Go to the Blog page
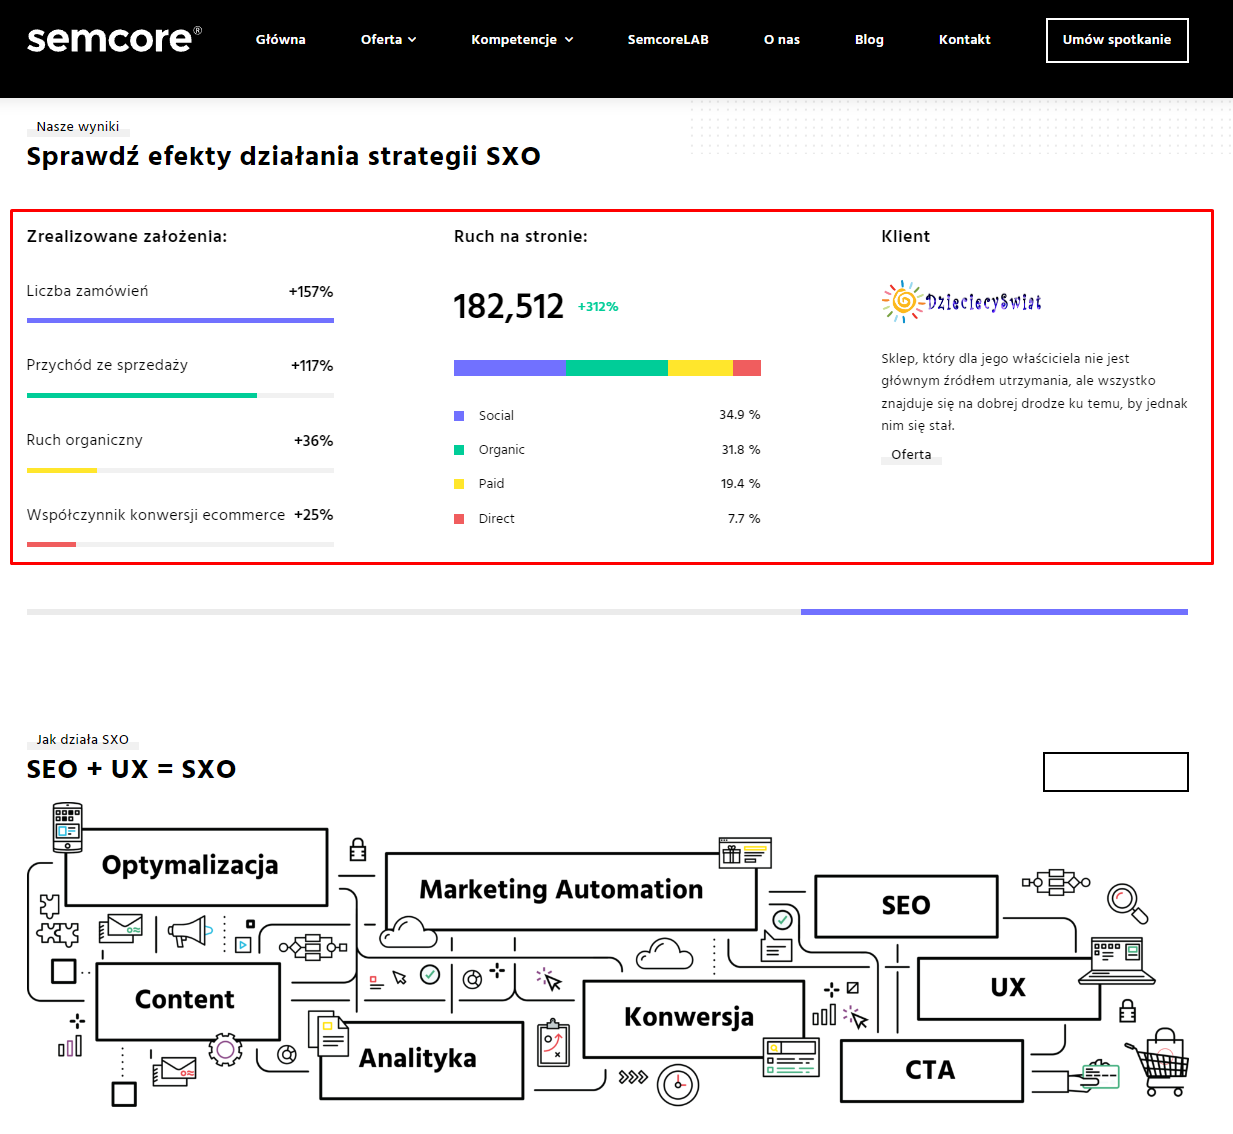This screenshot has width=1233, height=1134. [x=869, y=40]
